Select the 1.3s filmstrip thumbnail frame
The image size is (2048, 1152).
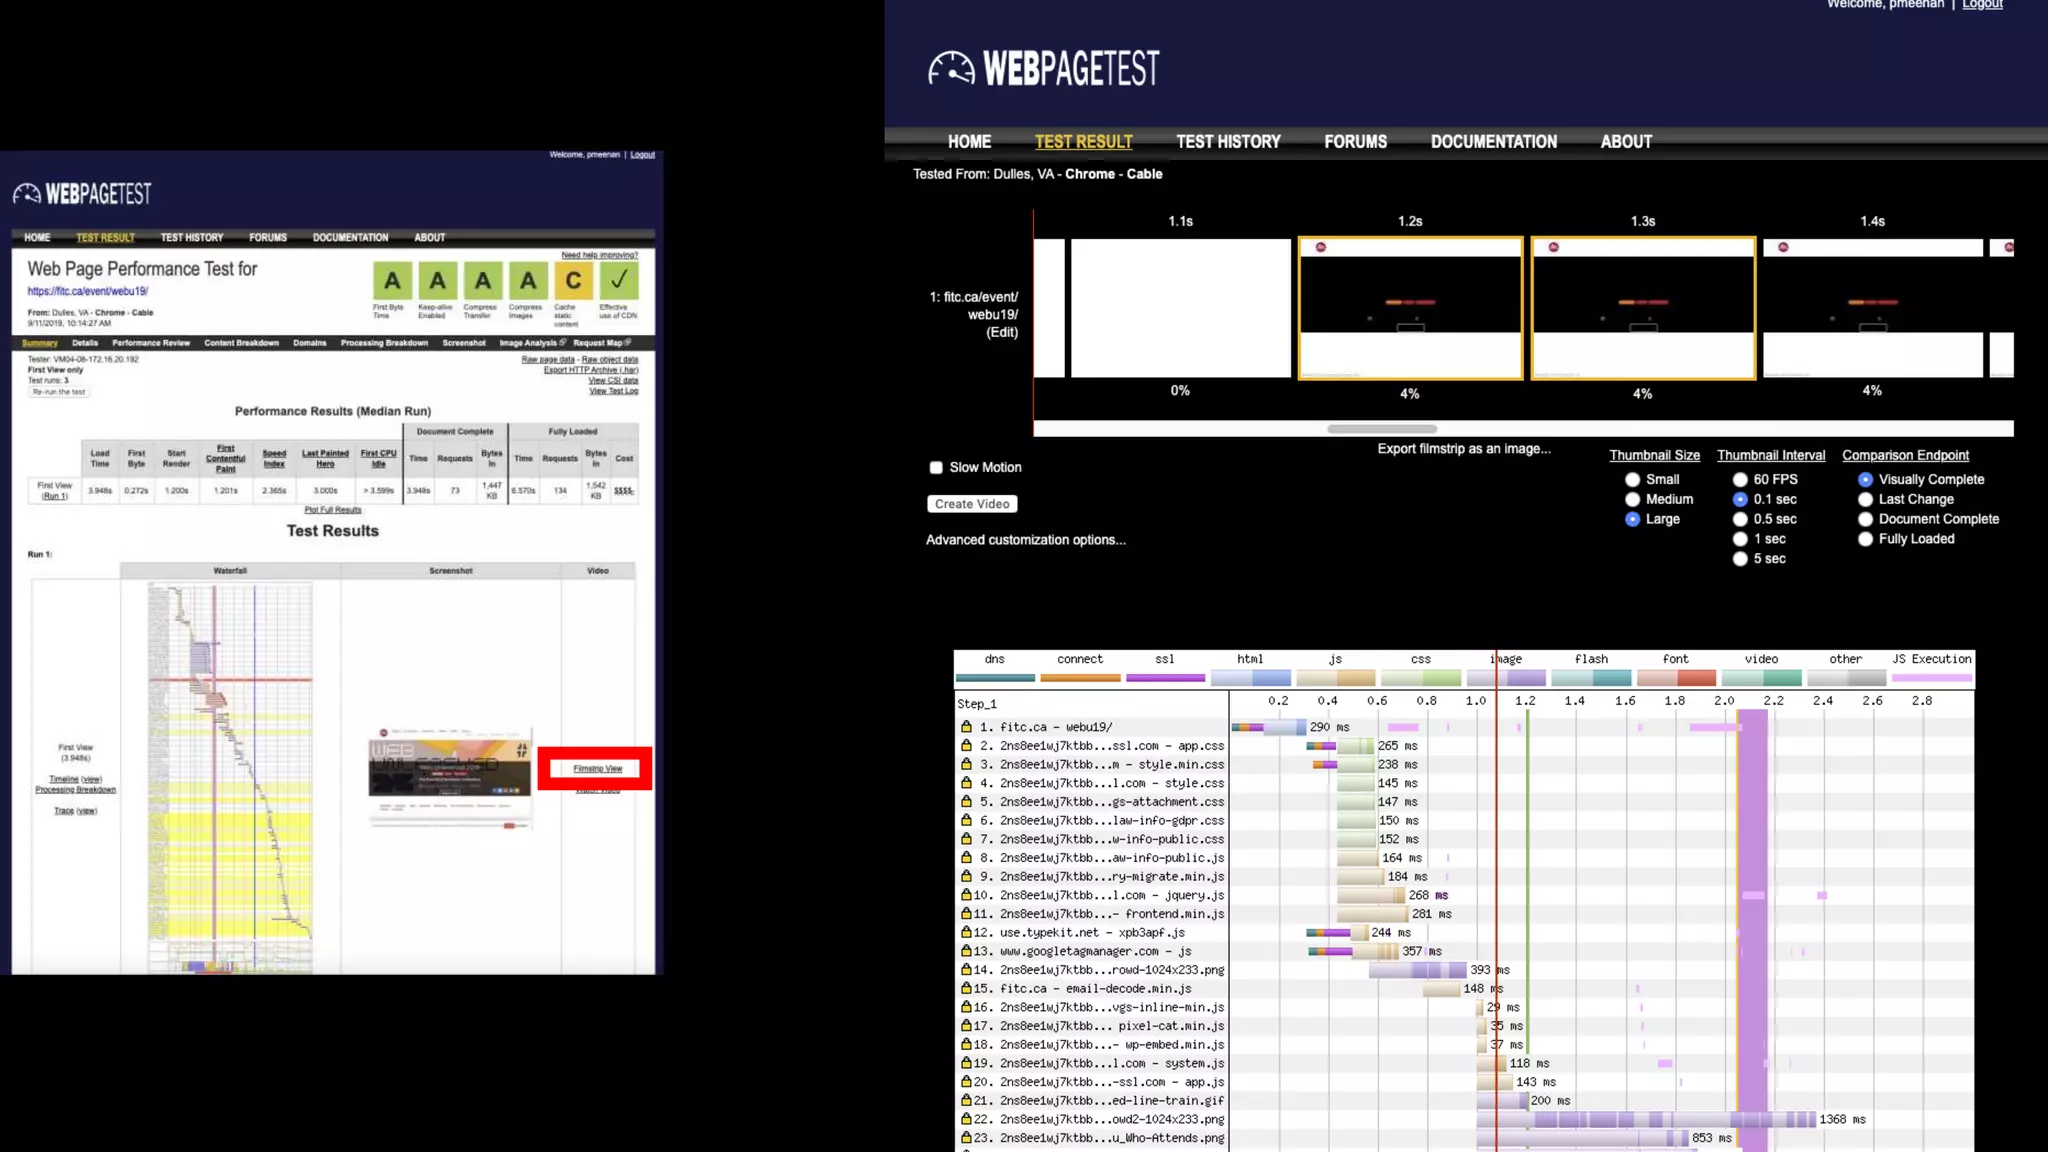click(1643, 308)
